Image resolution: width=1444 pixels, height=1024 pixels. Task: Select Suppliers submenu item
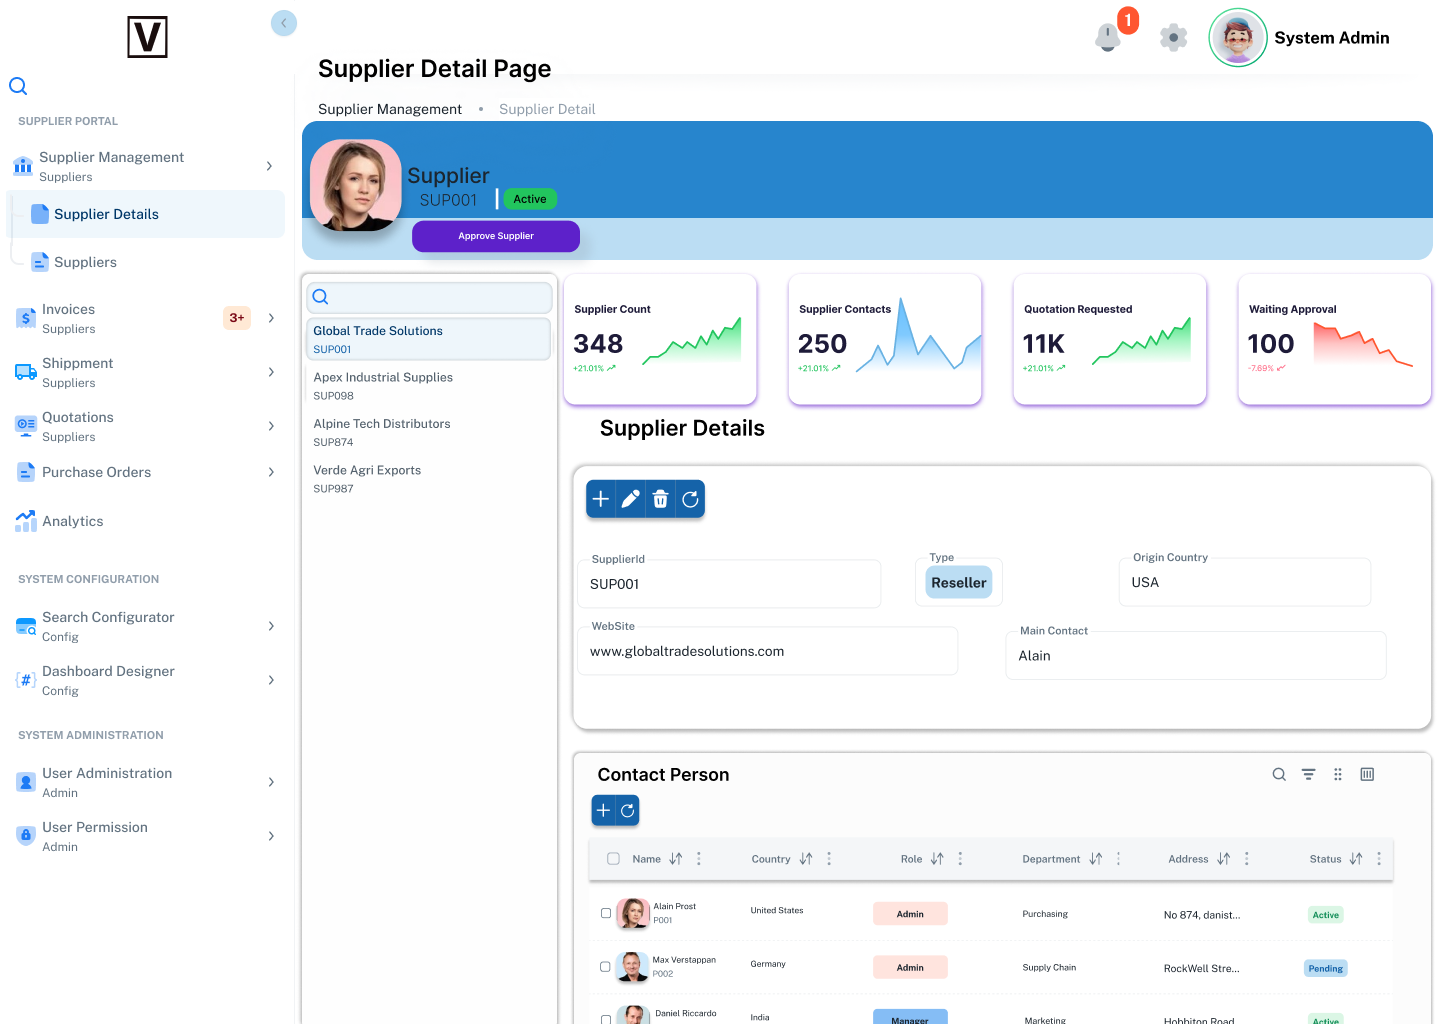pos(85,262)
